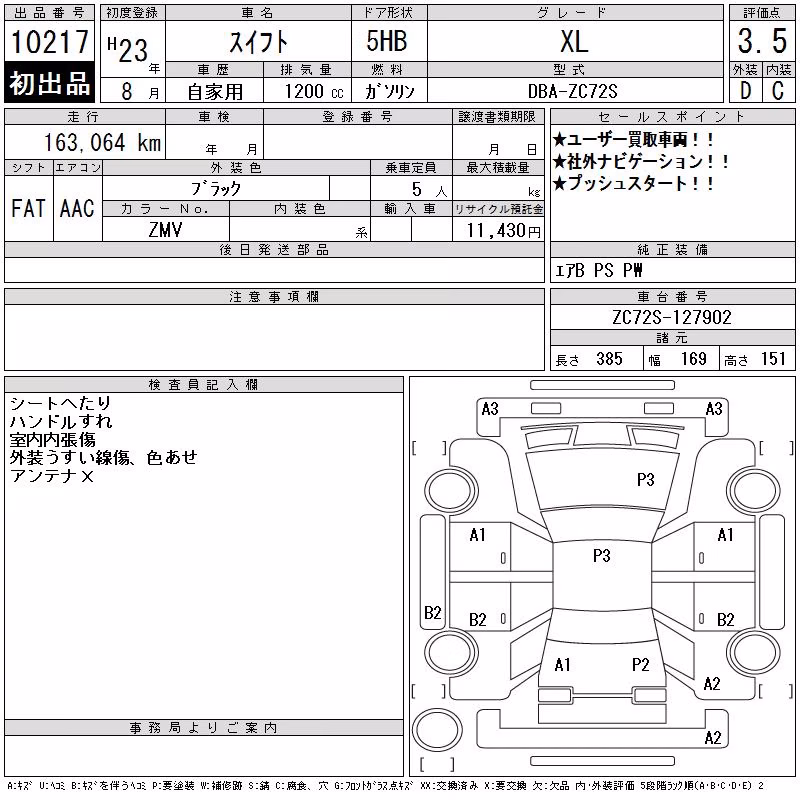The height and width of the screenshot is (800, 800).
Task: Select the A2 mark on rear bumper
Action: 713,738
